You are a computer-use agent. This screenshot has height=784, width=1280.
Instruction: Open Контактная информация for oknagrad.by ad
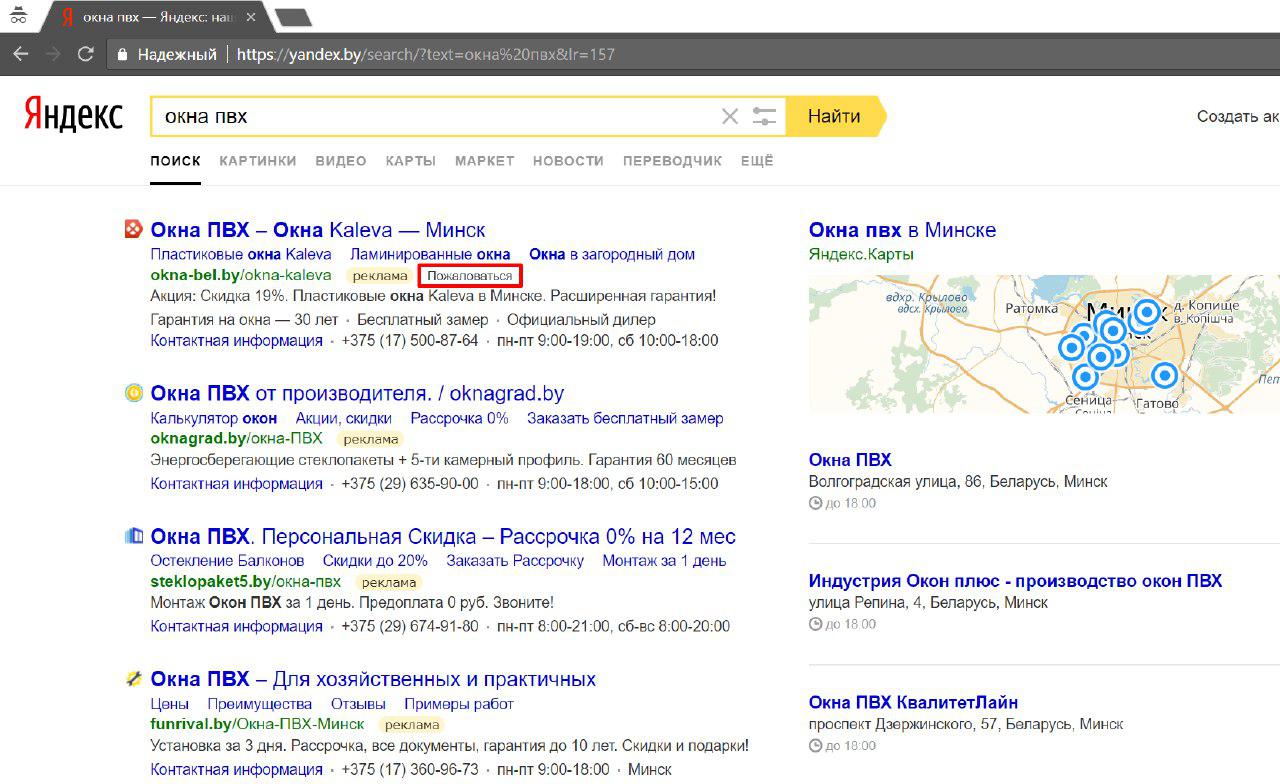[x=236, y=483]
